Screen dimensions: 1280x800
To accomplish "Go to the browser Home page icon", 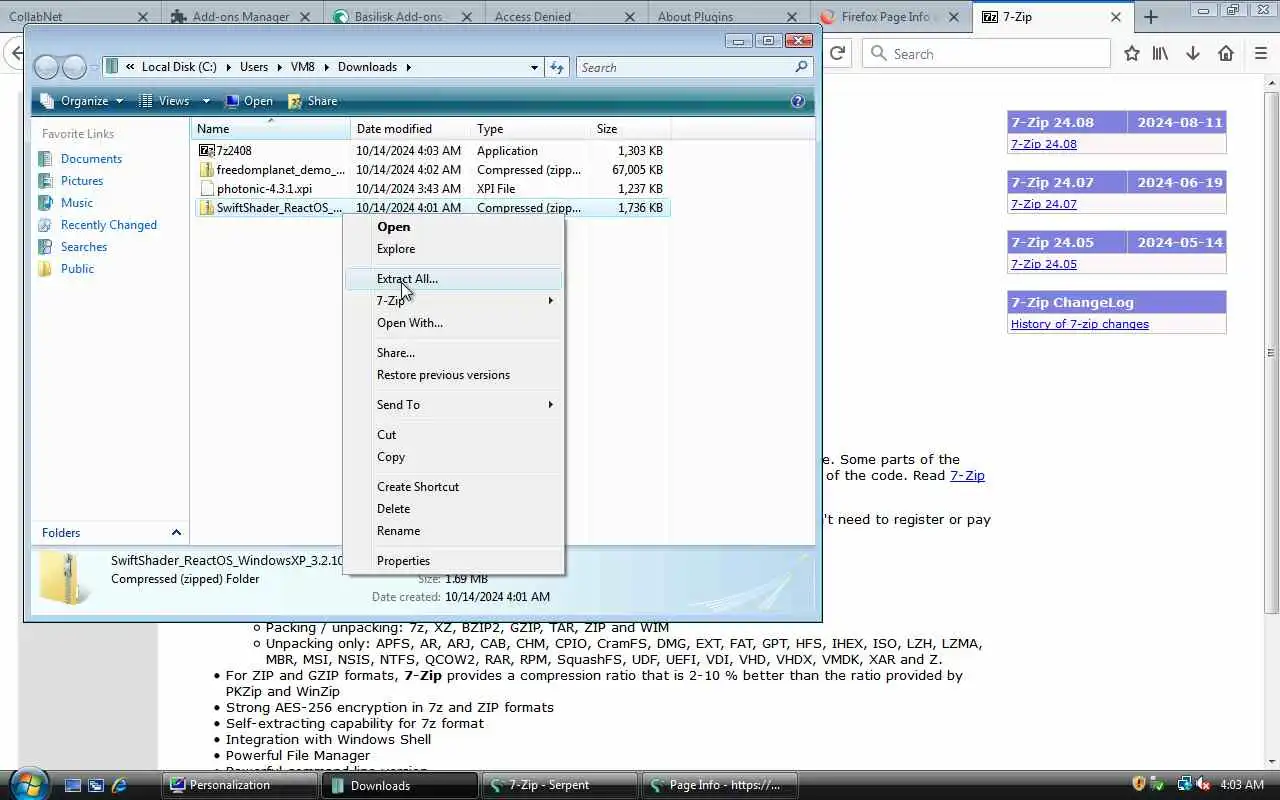I will point(1226,54).
